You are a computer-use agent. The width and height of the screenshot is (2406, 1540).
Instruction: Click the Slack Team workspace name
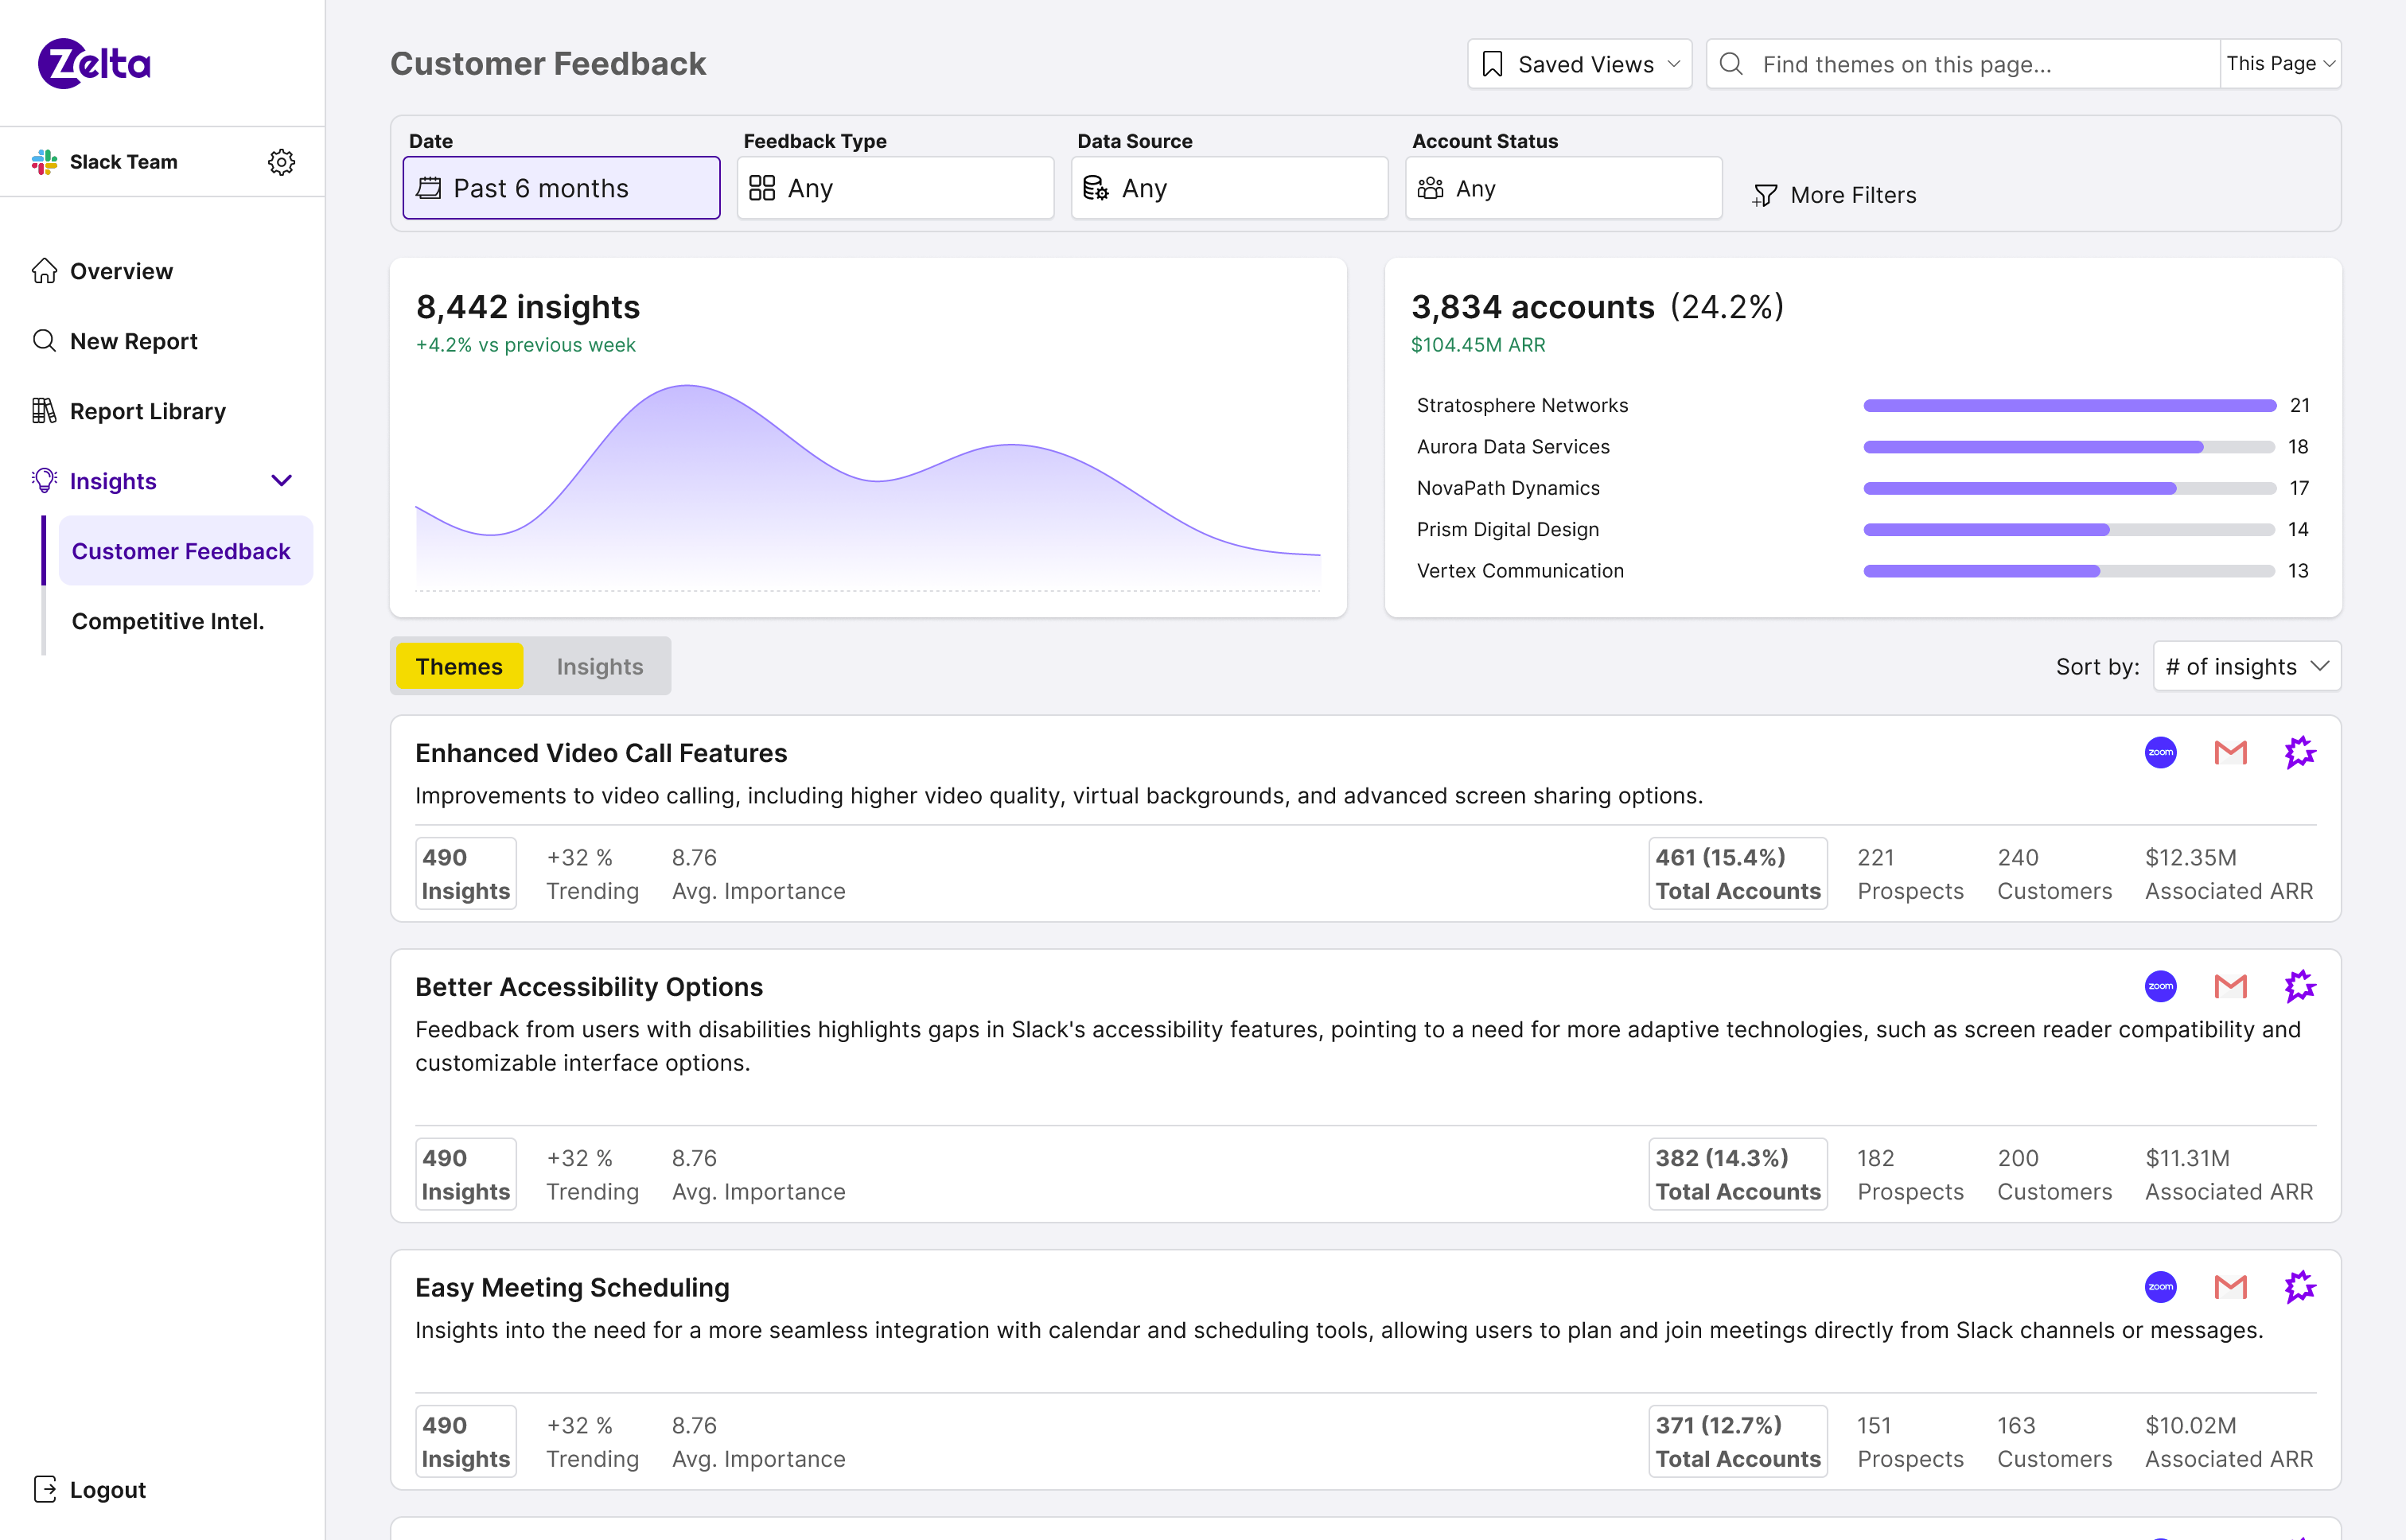[124, 162]
